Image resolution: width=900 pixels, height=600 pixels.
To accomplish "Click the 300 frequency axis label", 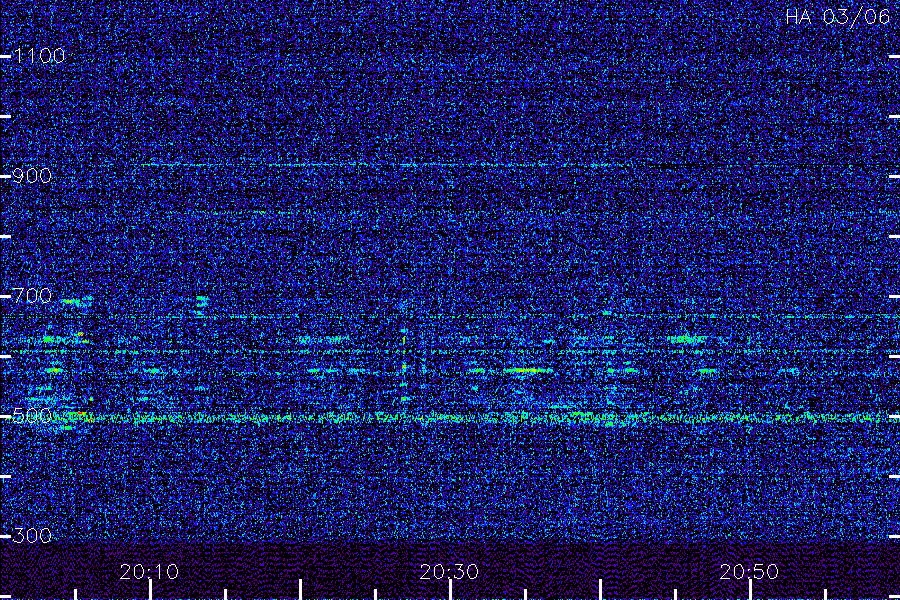I will tap(32, 536).
